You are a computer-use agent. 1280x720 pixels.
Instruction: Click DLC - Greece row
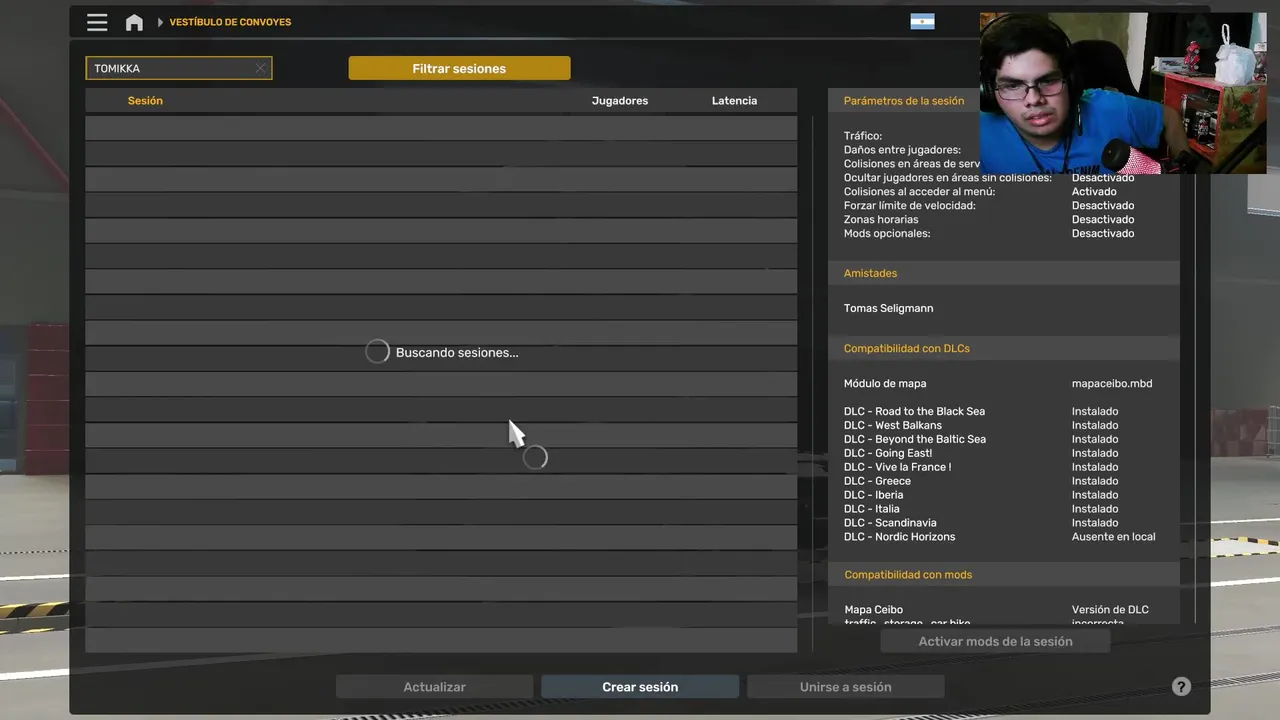click(x=877, y=481)
